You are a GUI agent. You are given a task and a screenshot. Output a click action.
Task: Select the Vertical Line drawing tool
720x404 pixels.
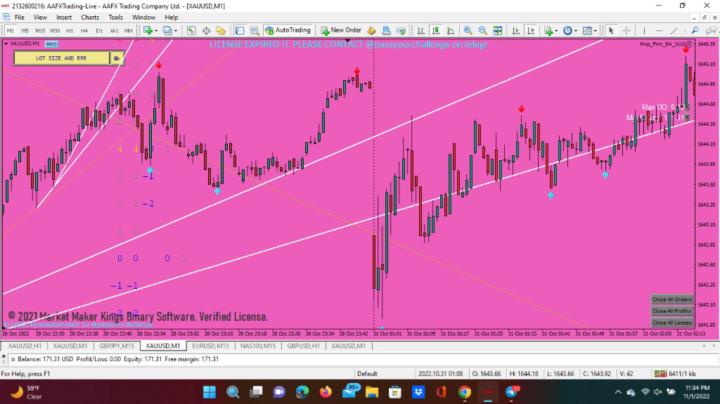point(644,31)
